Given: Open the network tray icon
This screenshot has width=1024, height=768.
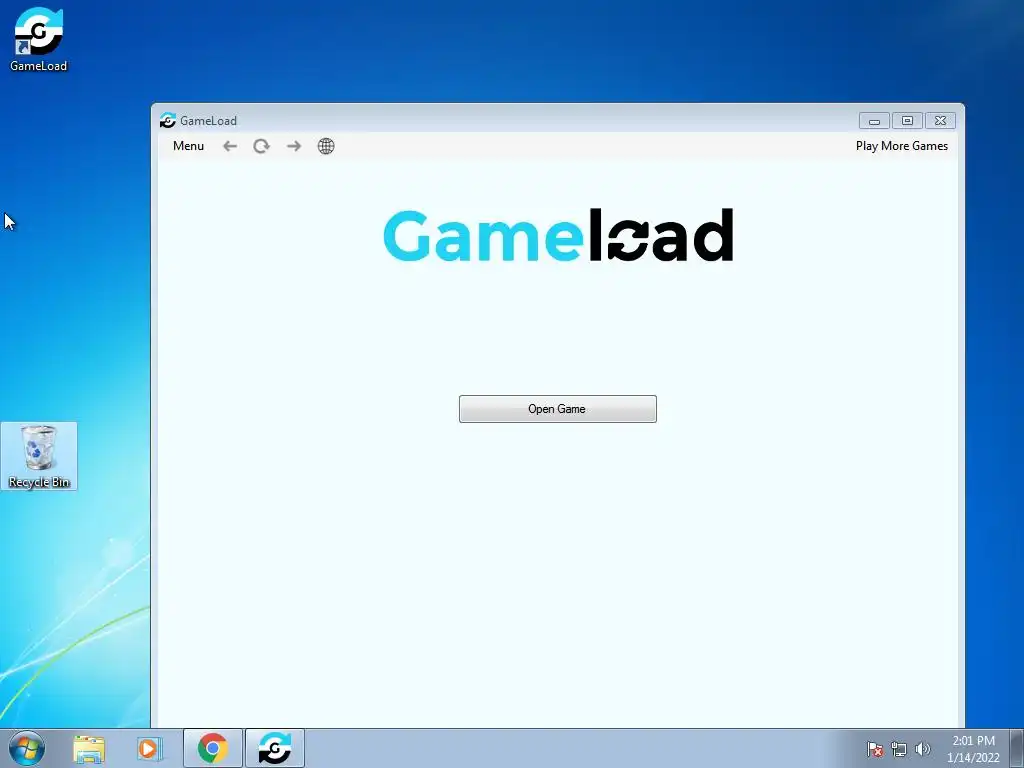Looking at the screenshot, I should click(899, 749).
